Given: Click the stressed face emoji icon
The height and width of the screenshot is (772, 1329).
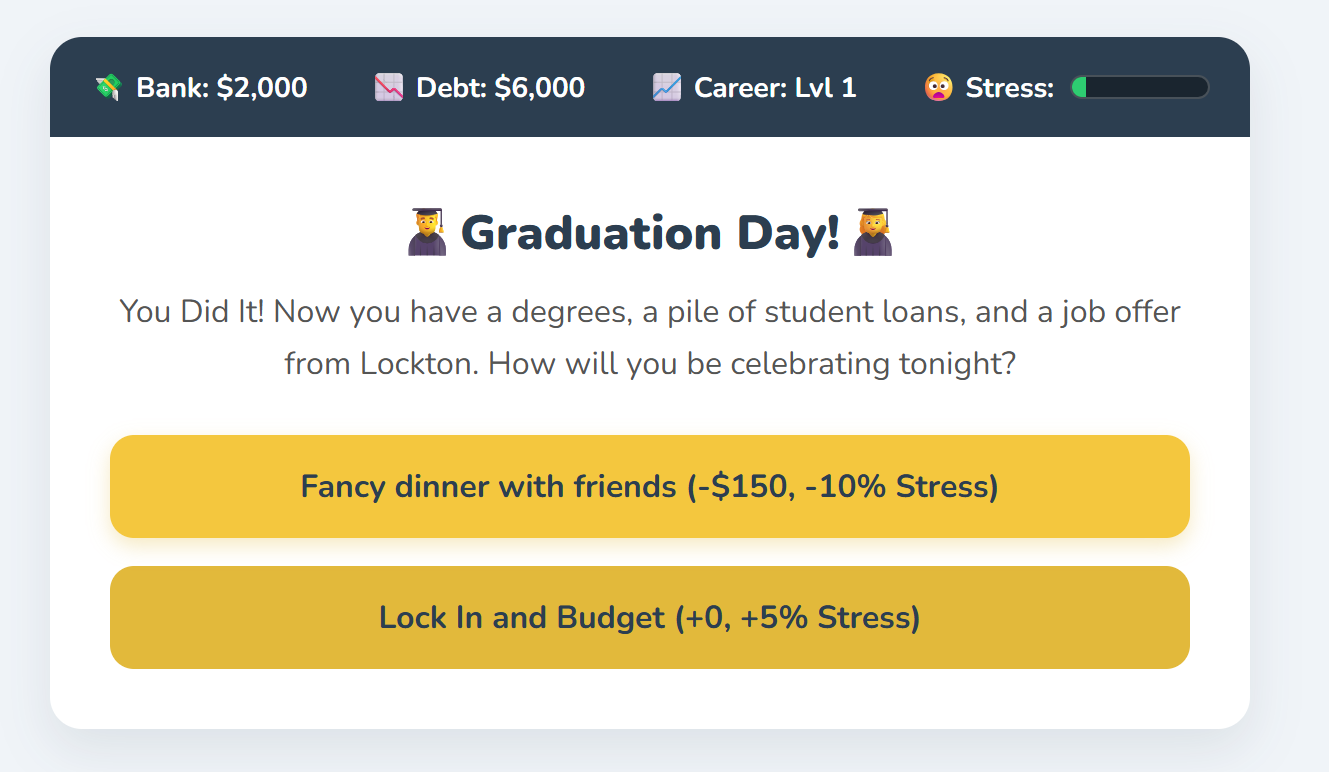Looking at the screenshot, I should click(x=938, y=88).
